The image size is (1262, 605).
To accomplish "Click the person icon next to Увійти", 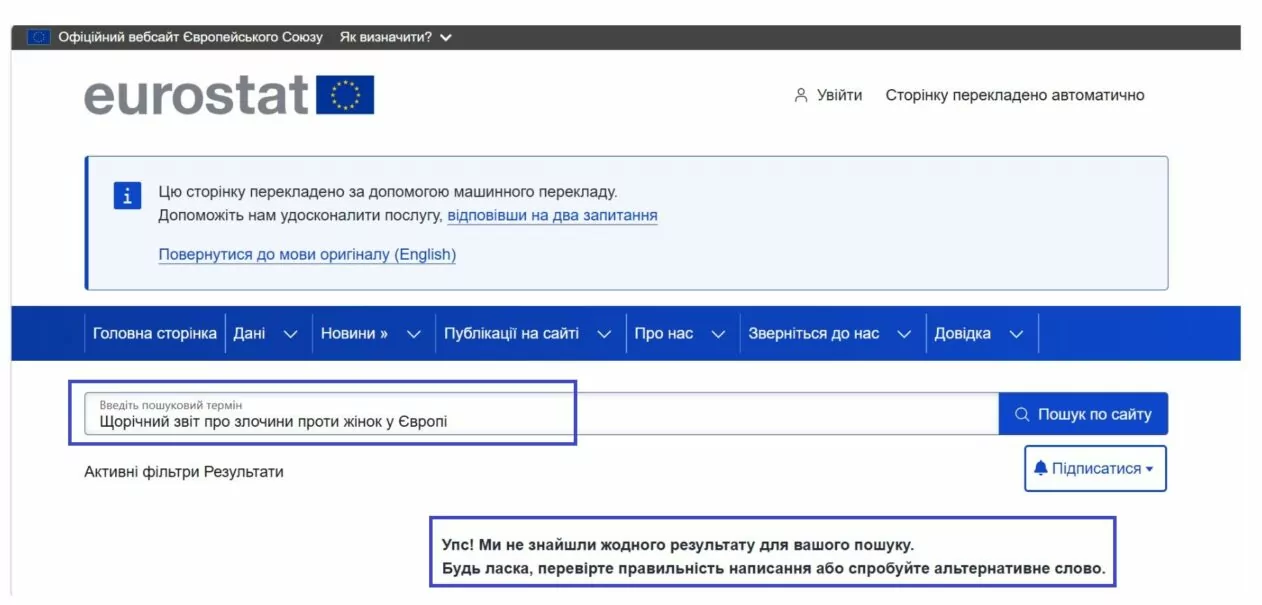I will (800, 95).
